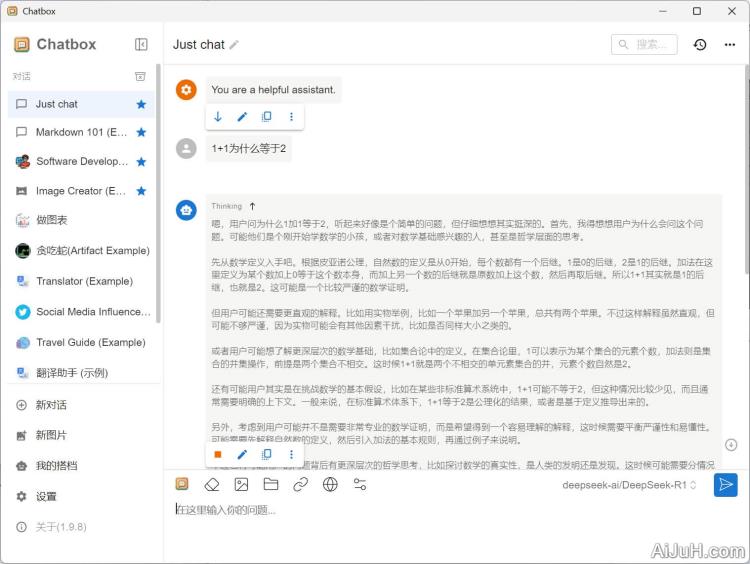This screenshot has width=750, height=564.
Task: Select the Travel Guide (Example) conversation
Action: [90, 342]
